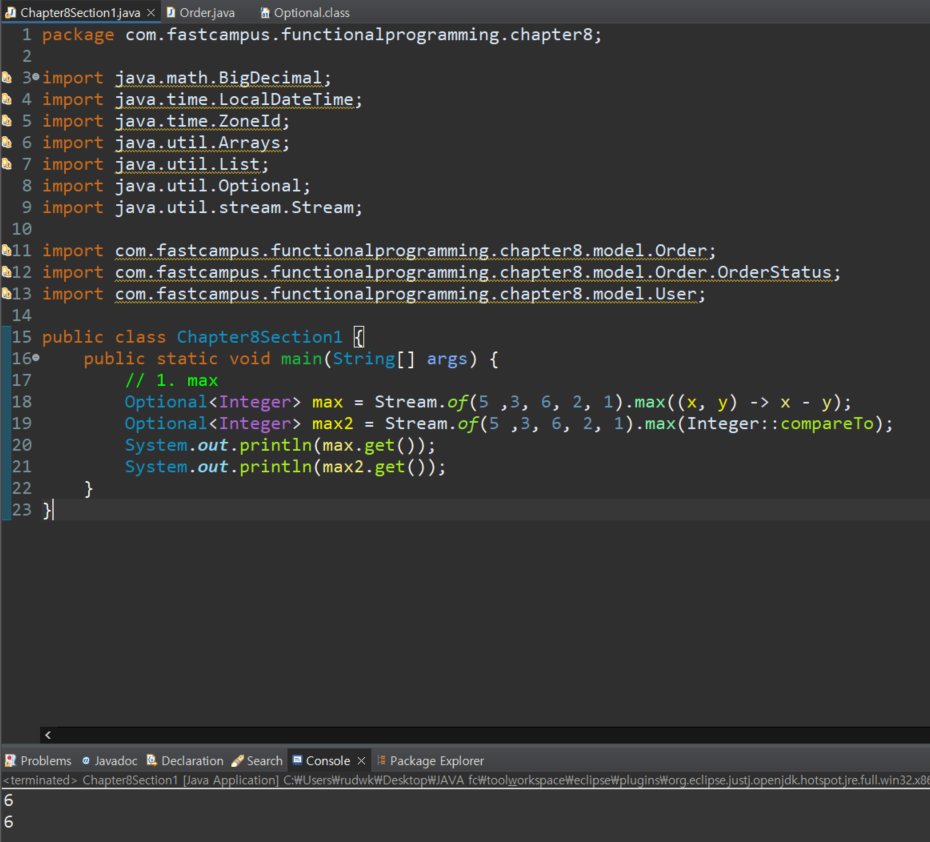Click the class name Chapter8Section1 on line 15

pyautogui.click(x=259, y=337)
